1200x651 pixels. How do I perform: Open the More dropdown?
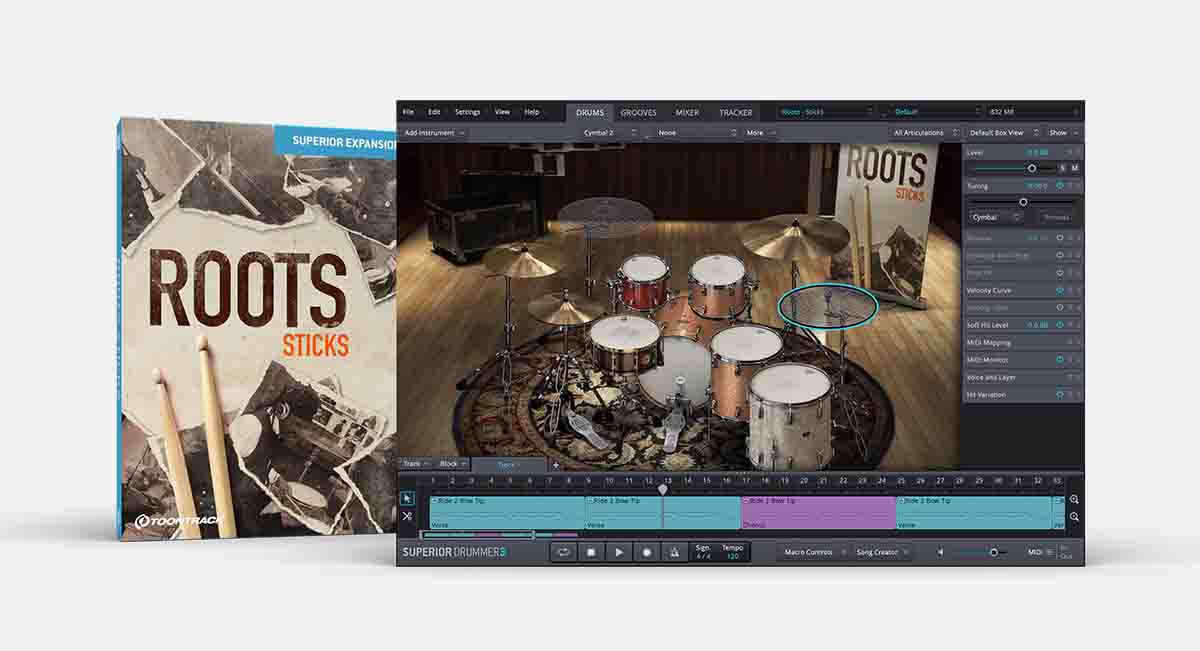click(759, 132)
